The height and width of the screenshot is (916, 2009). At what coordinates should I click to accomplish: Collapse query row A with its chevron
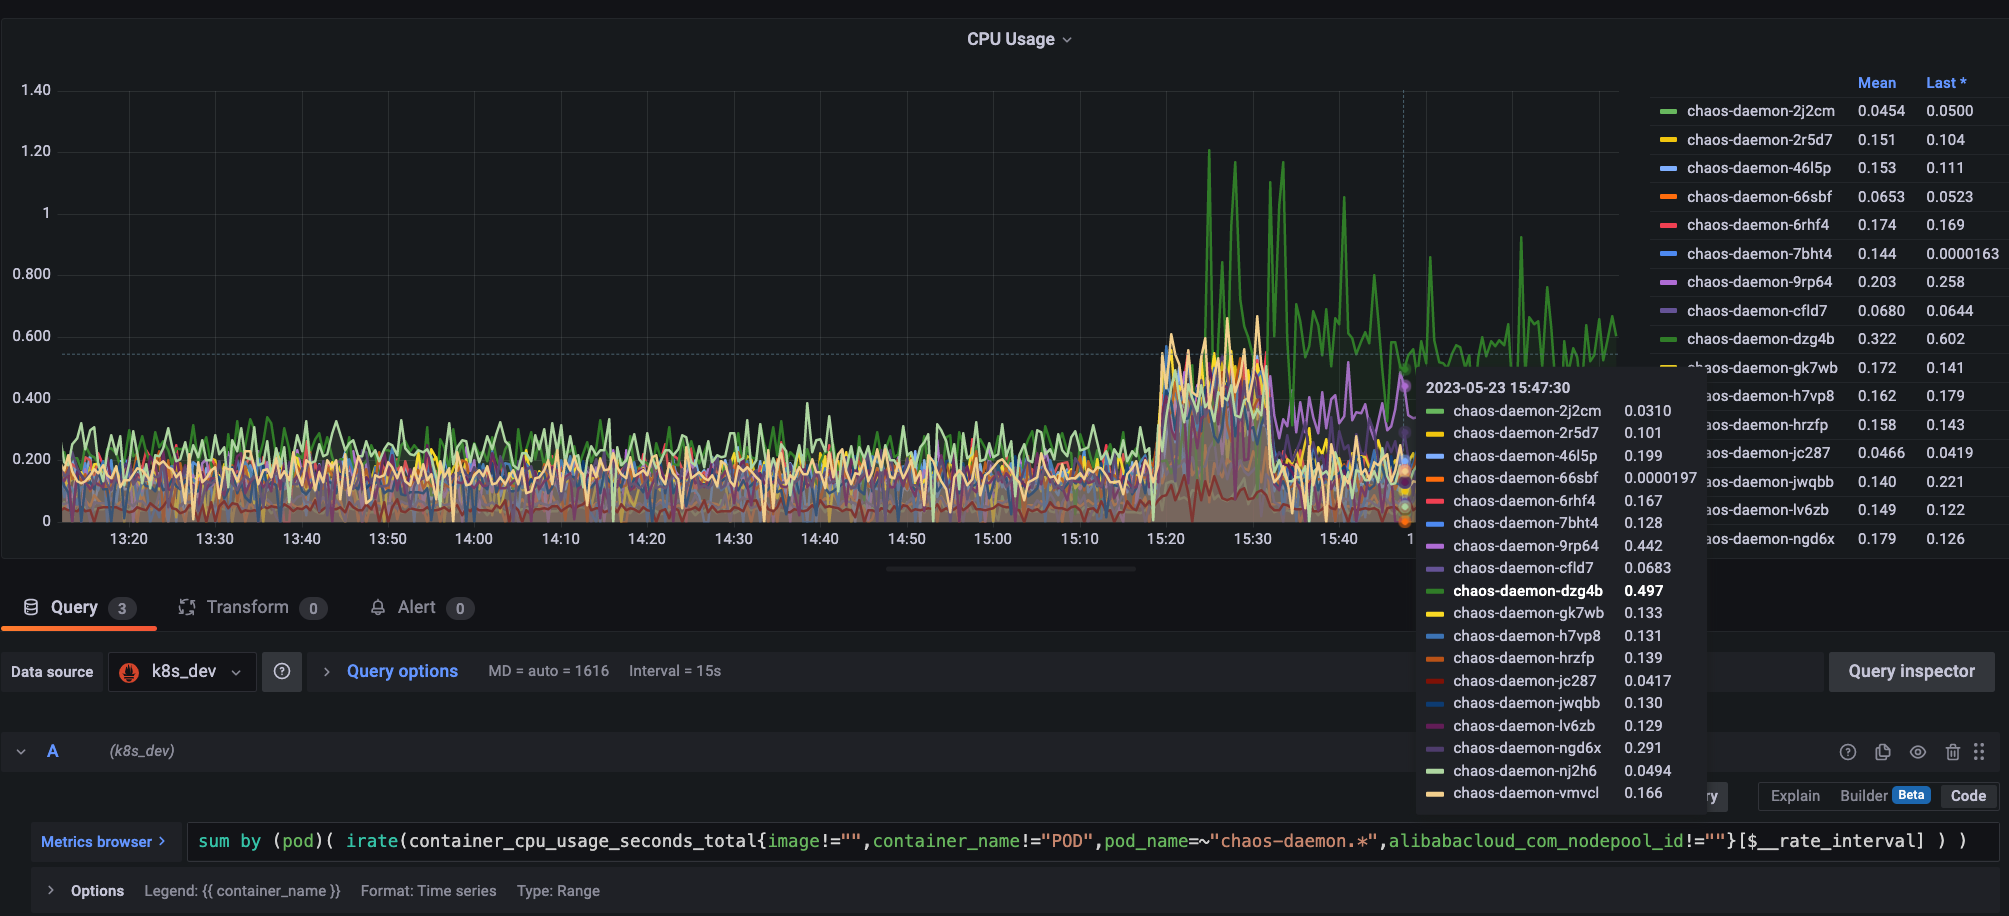point(21,751)
